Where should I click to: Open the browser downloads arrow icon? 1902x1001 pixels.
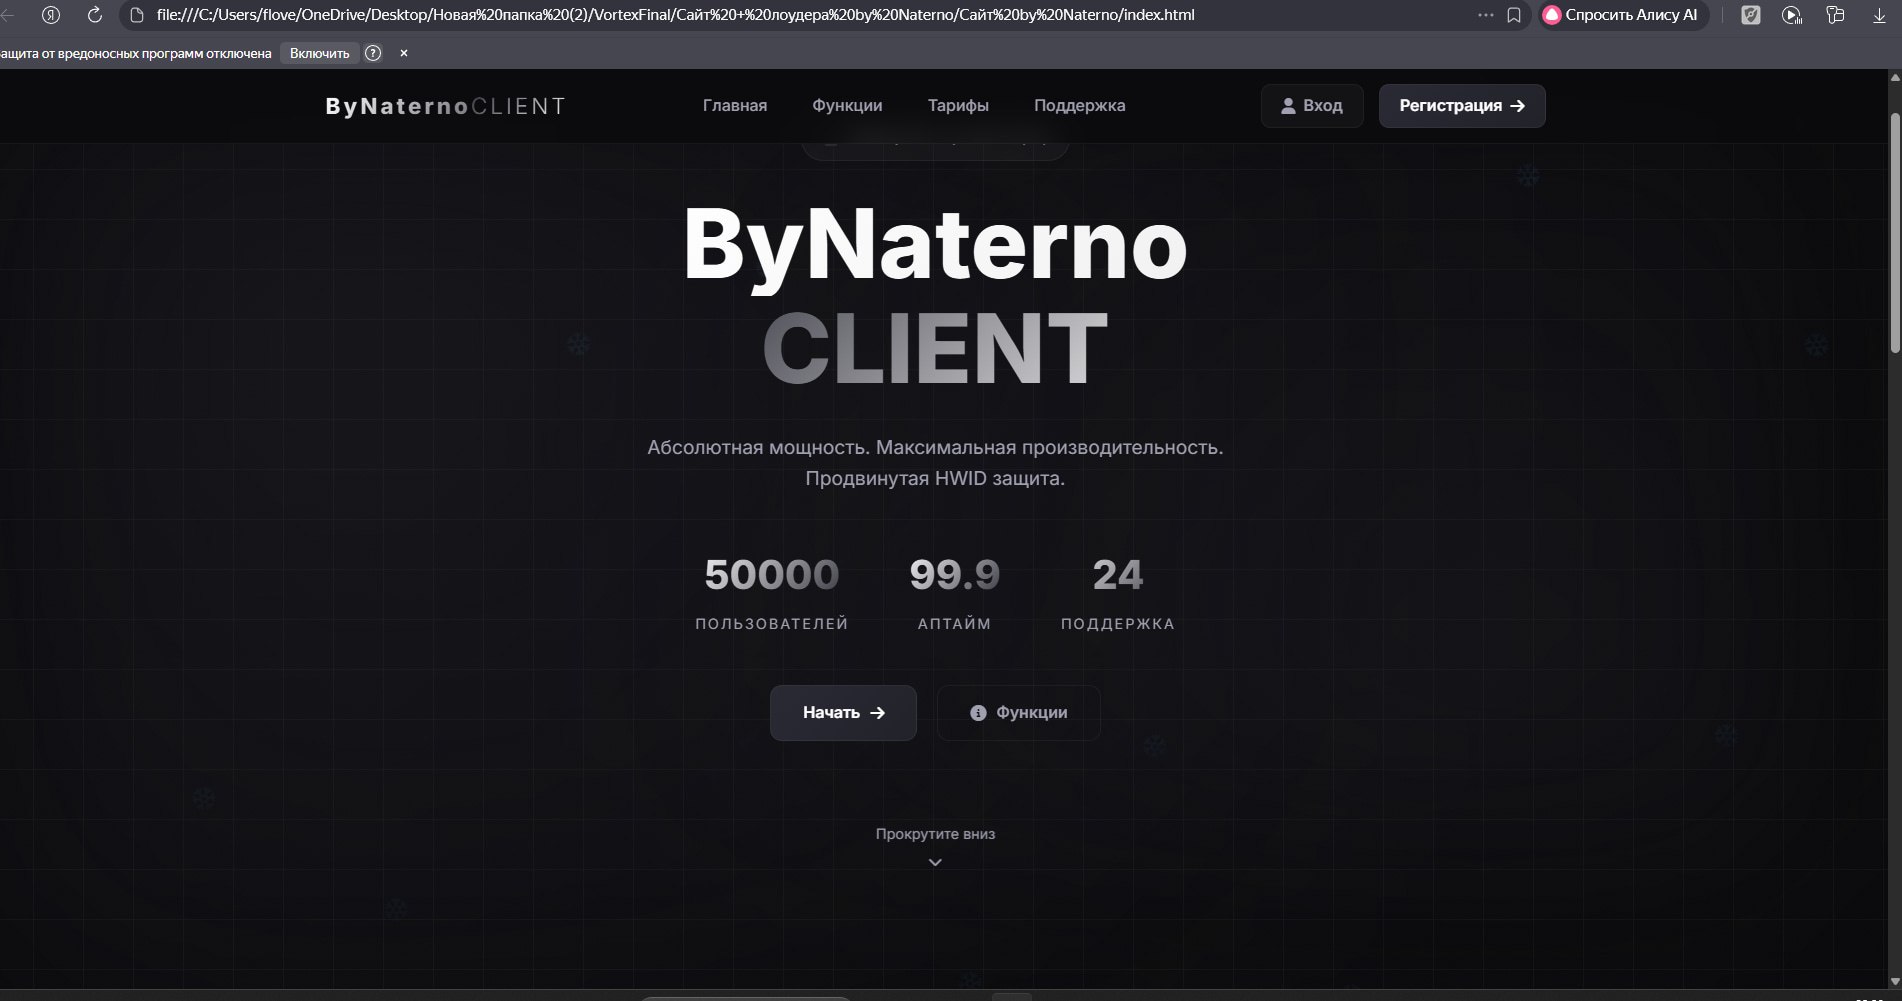point(1878,15)
